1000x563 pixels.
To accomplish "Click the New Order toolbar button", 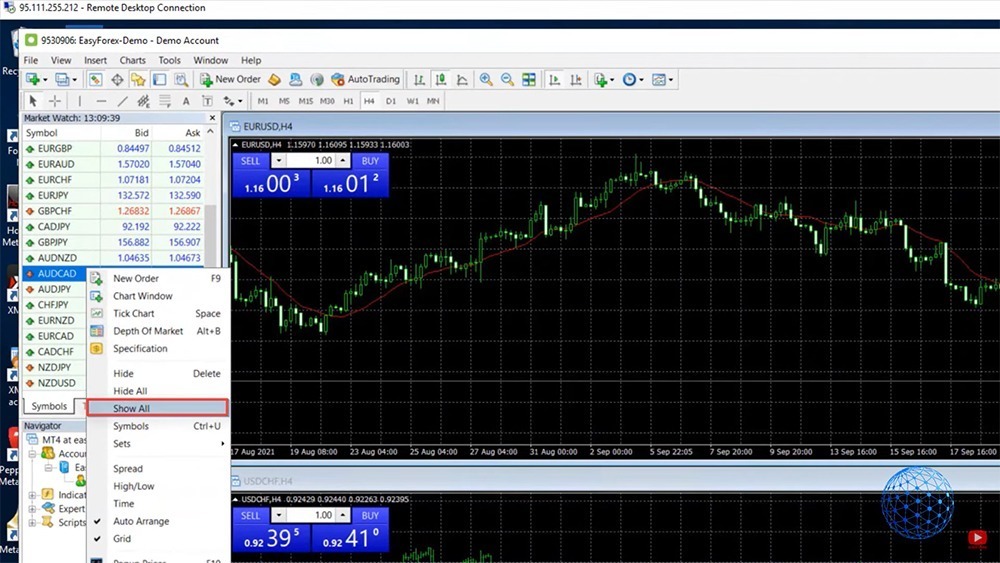I will (x=230, y=80).
